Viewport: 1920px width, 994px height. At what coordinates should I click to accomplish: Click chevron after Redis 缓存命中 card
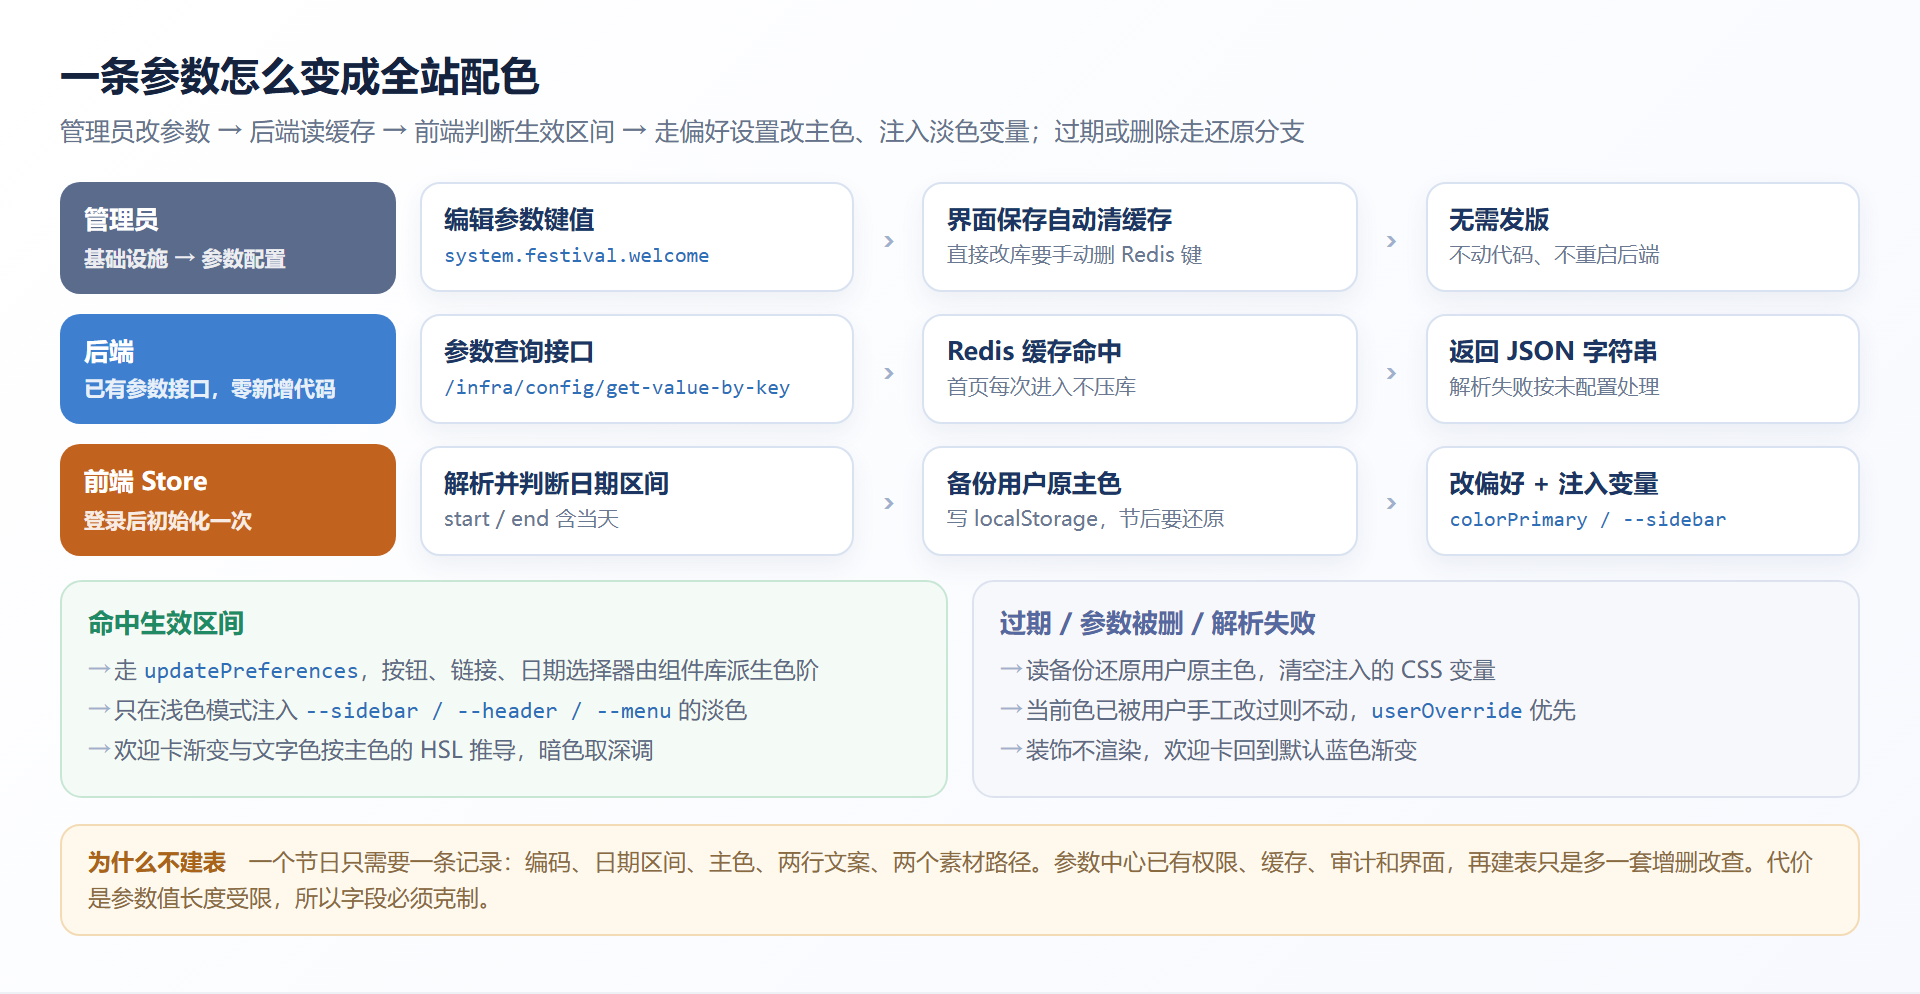1391,373
